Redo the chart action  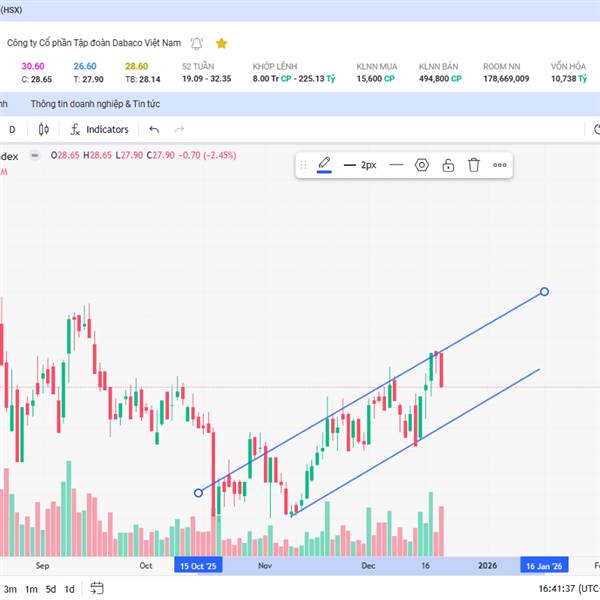tap(179, 130)
